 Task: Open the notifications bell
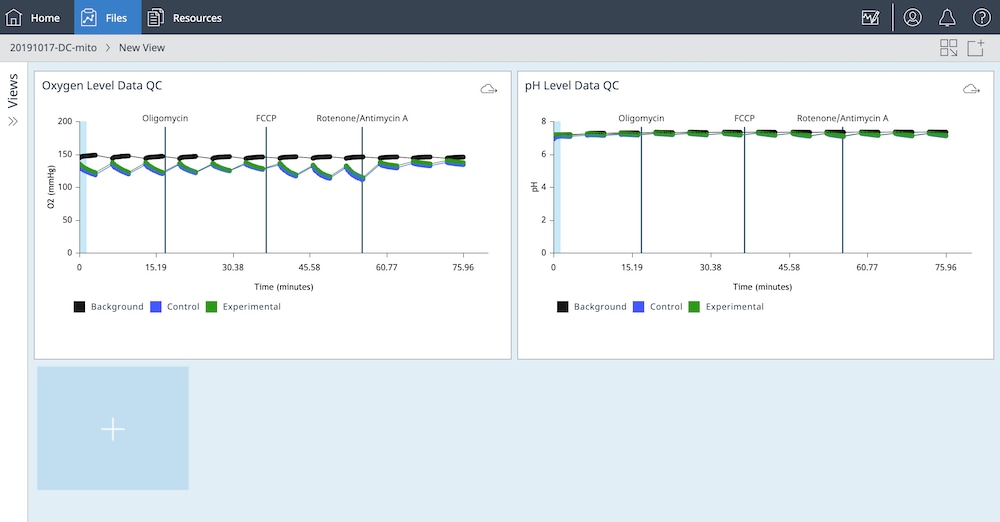point(947,17)
